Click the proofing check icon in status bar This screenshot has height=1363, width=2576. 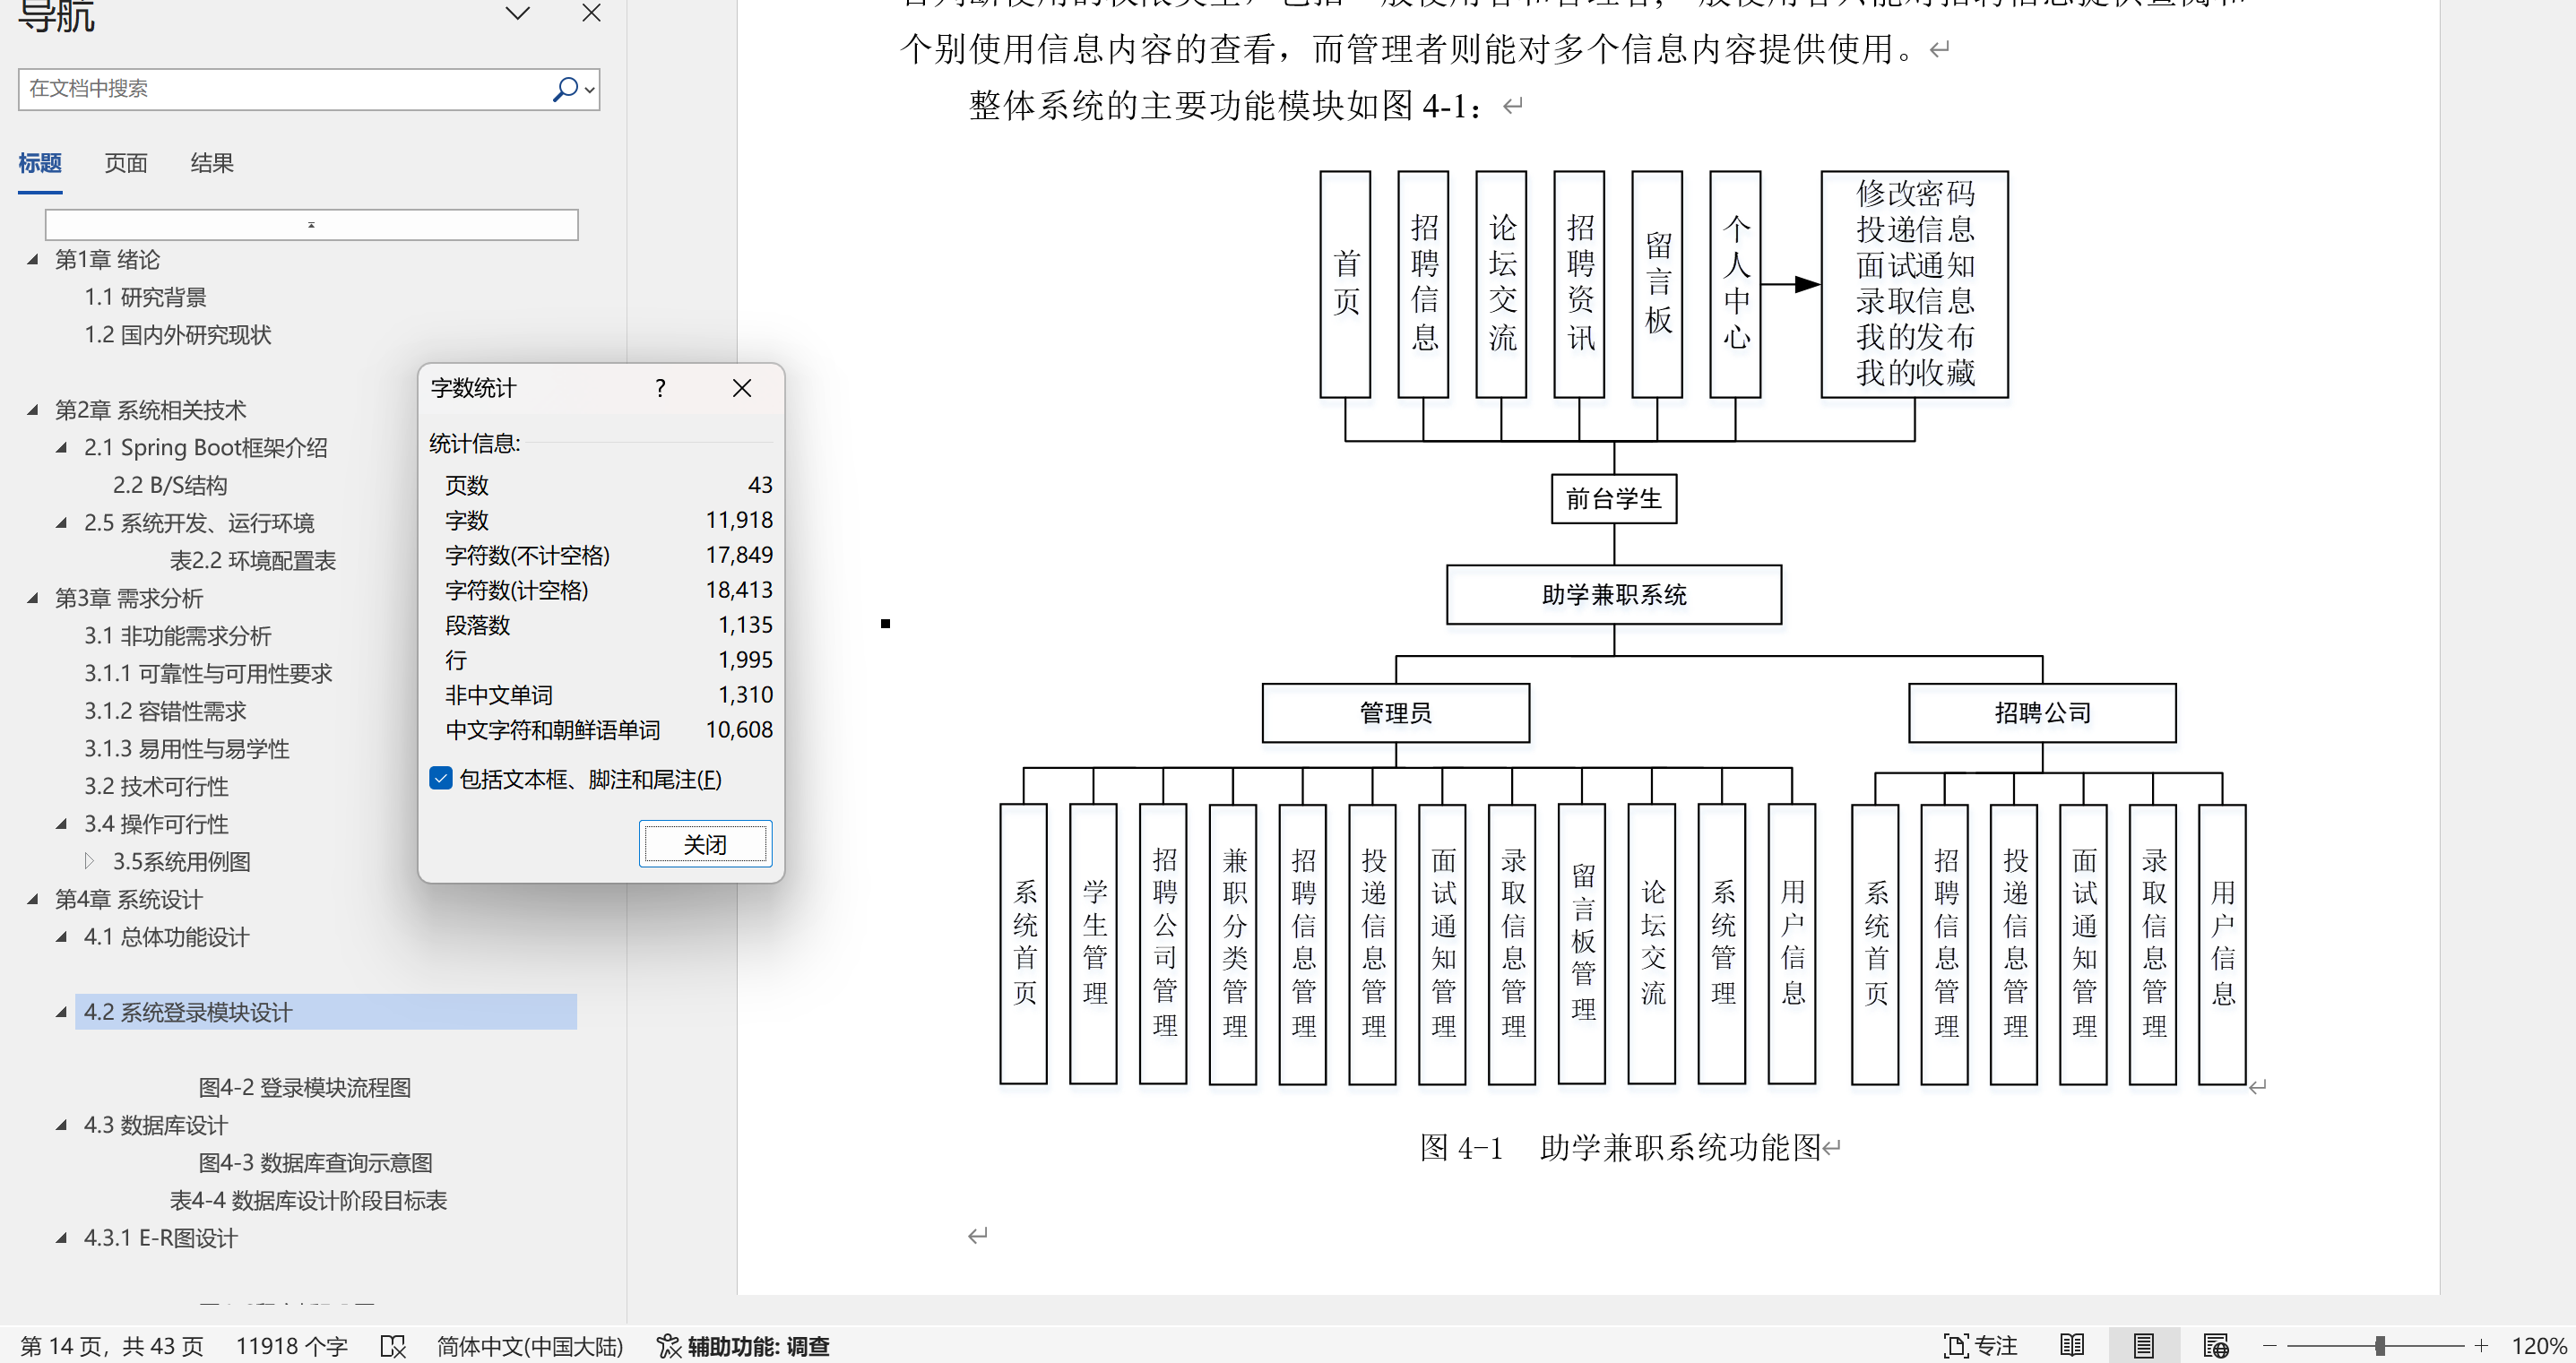pyautogui.click(x=393, y=1347)
